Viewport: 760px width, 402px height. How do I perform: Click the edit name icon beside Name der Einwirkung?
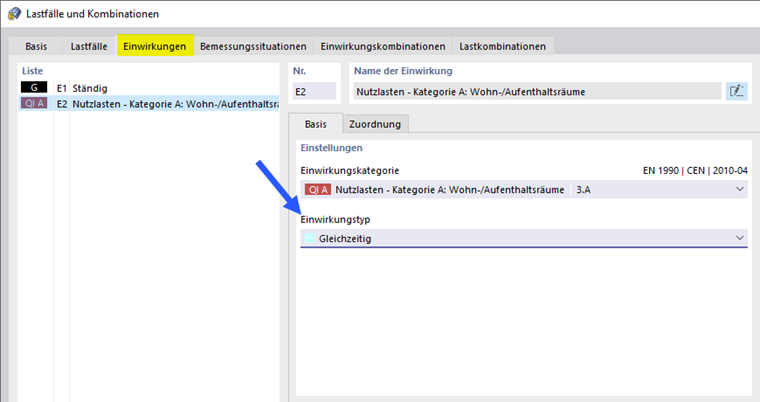(736, 91)
